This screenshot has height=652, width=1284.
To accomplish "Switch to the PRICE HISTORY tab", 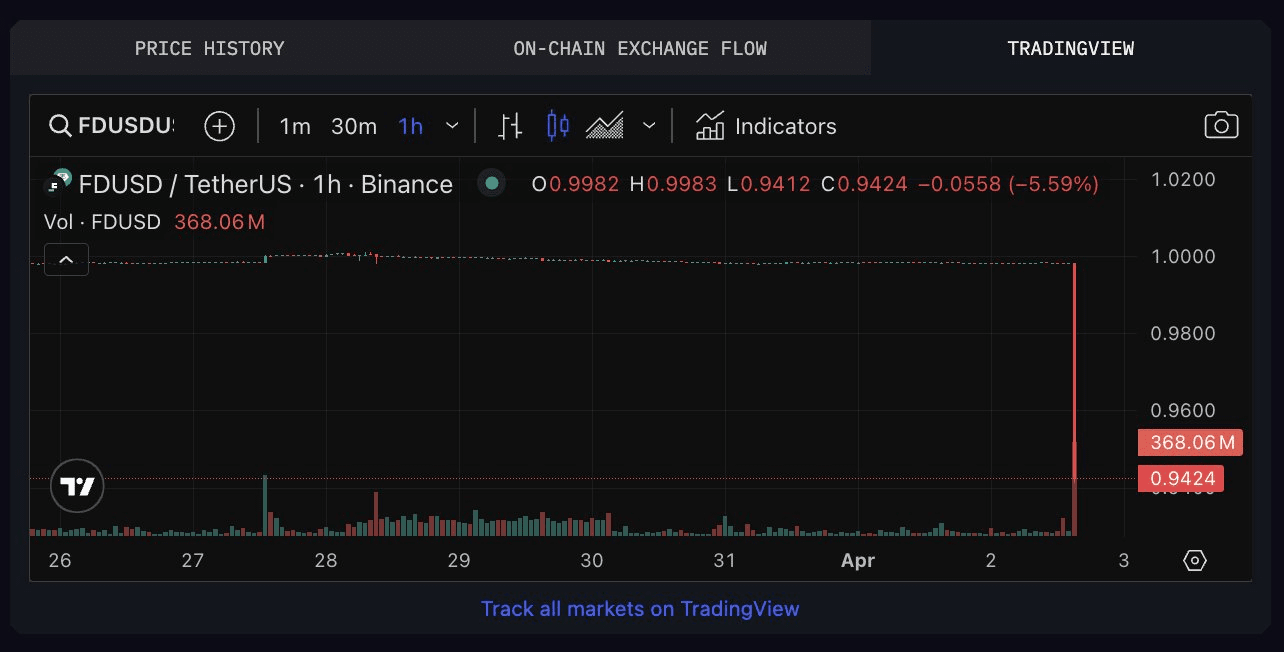I will pyautogui.click(x=209, y=47).
